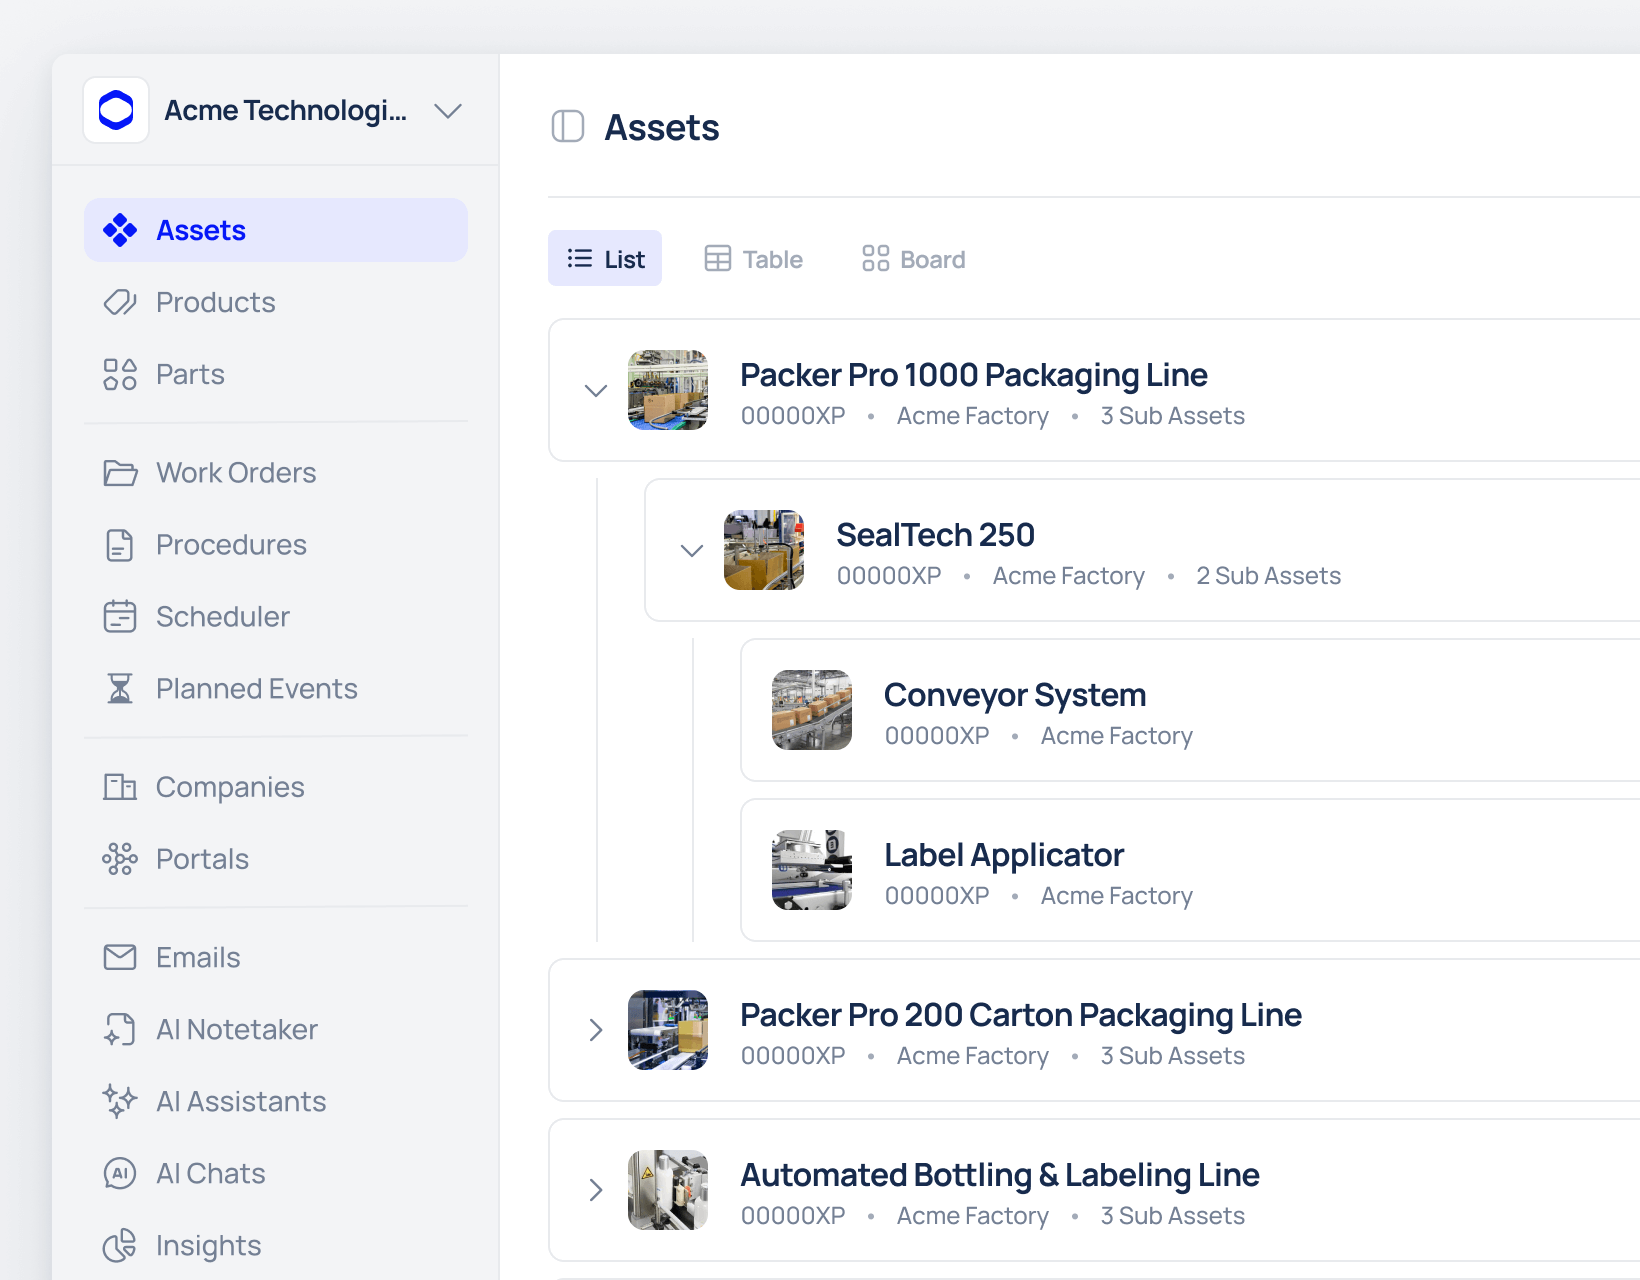Toggle the sidebar panel icon beside Assets title

(x=568, y=126)
